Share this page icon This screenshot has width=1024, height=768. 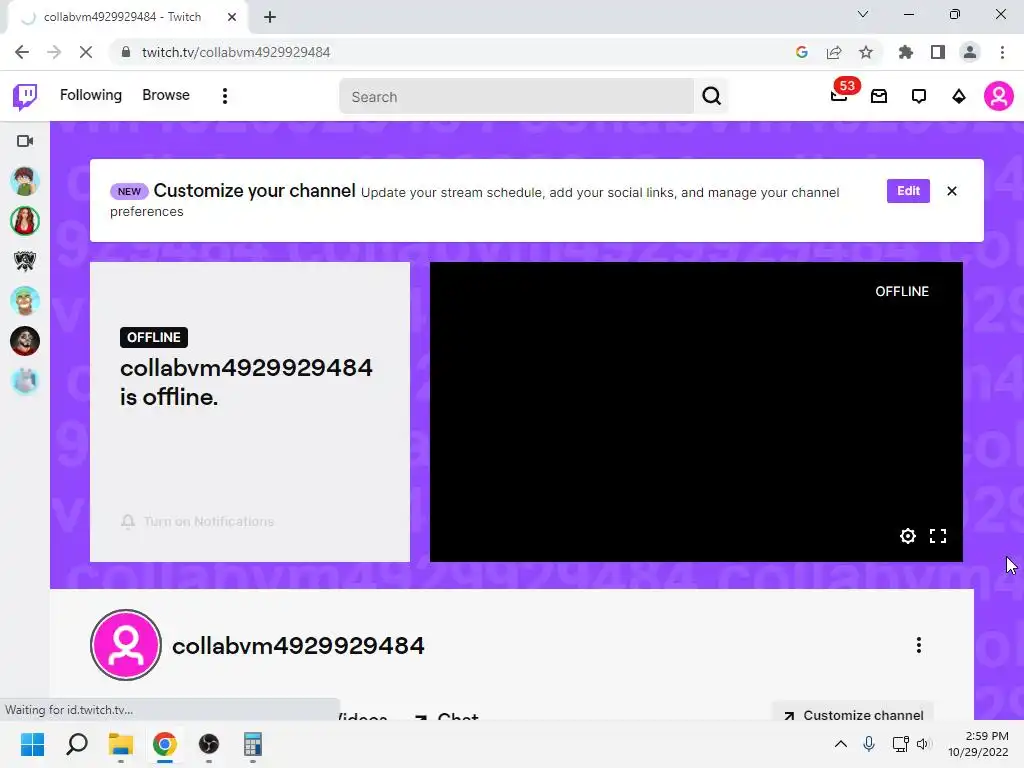834,52
